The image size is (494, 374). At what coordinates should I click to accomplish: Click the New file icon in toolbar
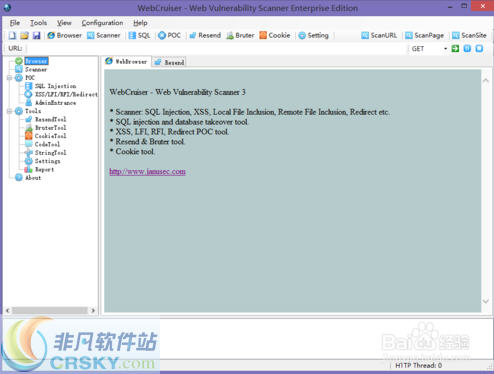[x=12, y=35]
